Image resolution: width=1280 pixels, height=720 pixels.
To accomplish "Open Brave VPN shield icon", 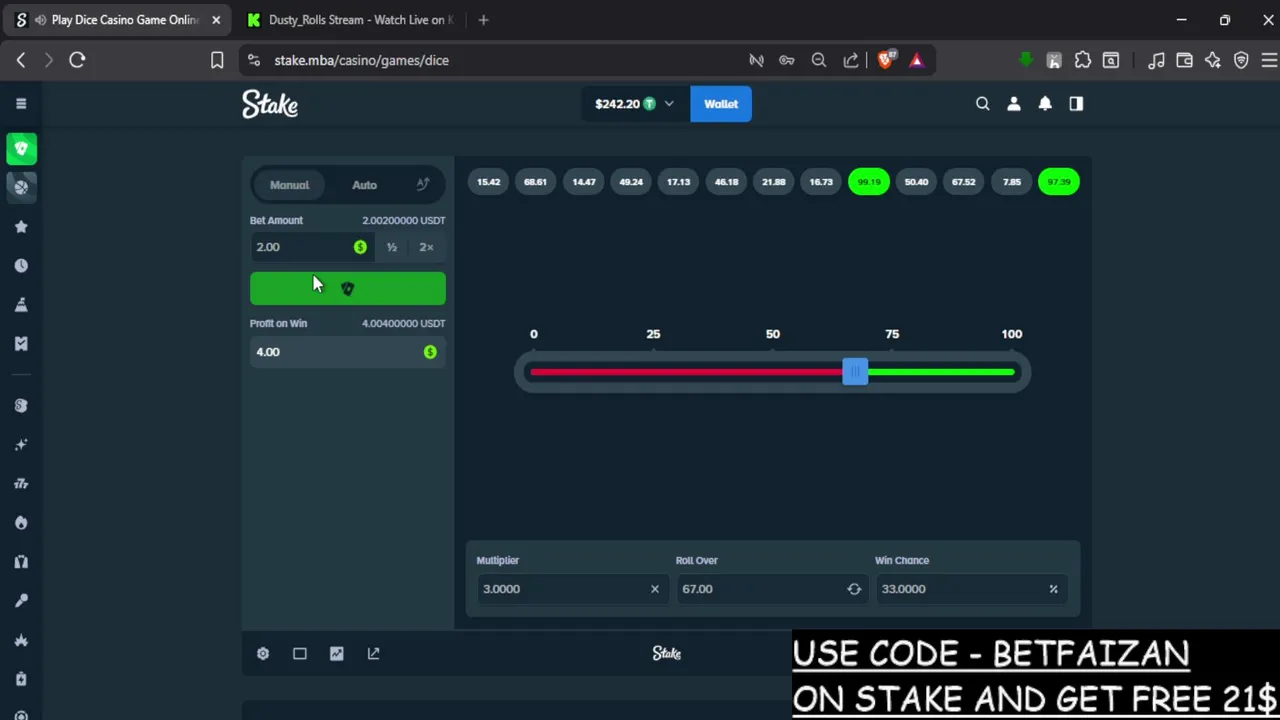I will pos(1241,60).
